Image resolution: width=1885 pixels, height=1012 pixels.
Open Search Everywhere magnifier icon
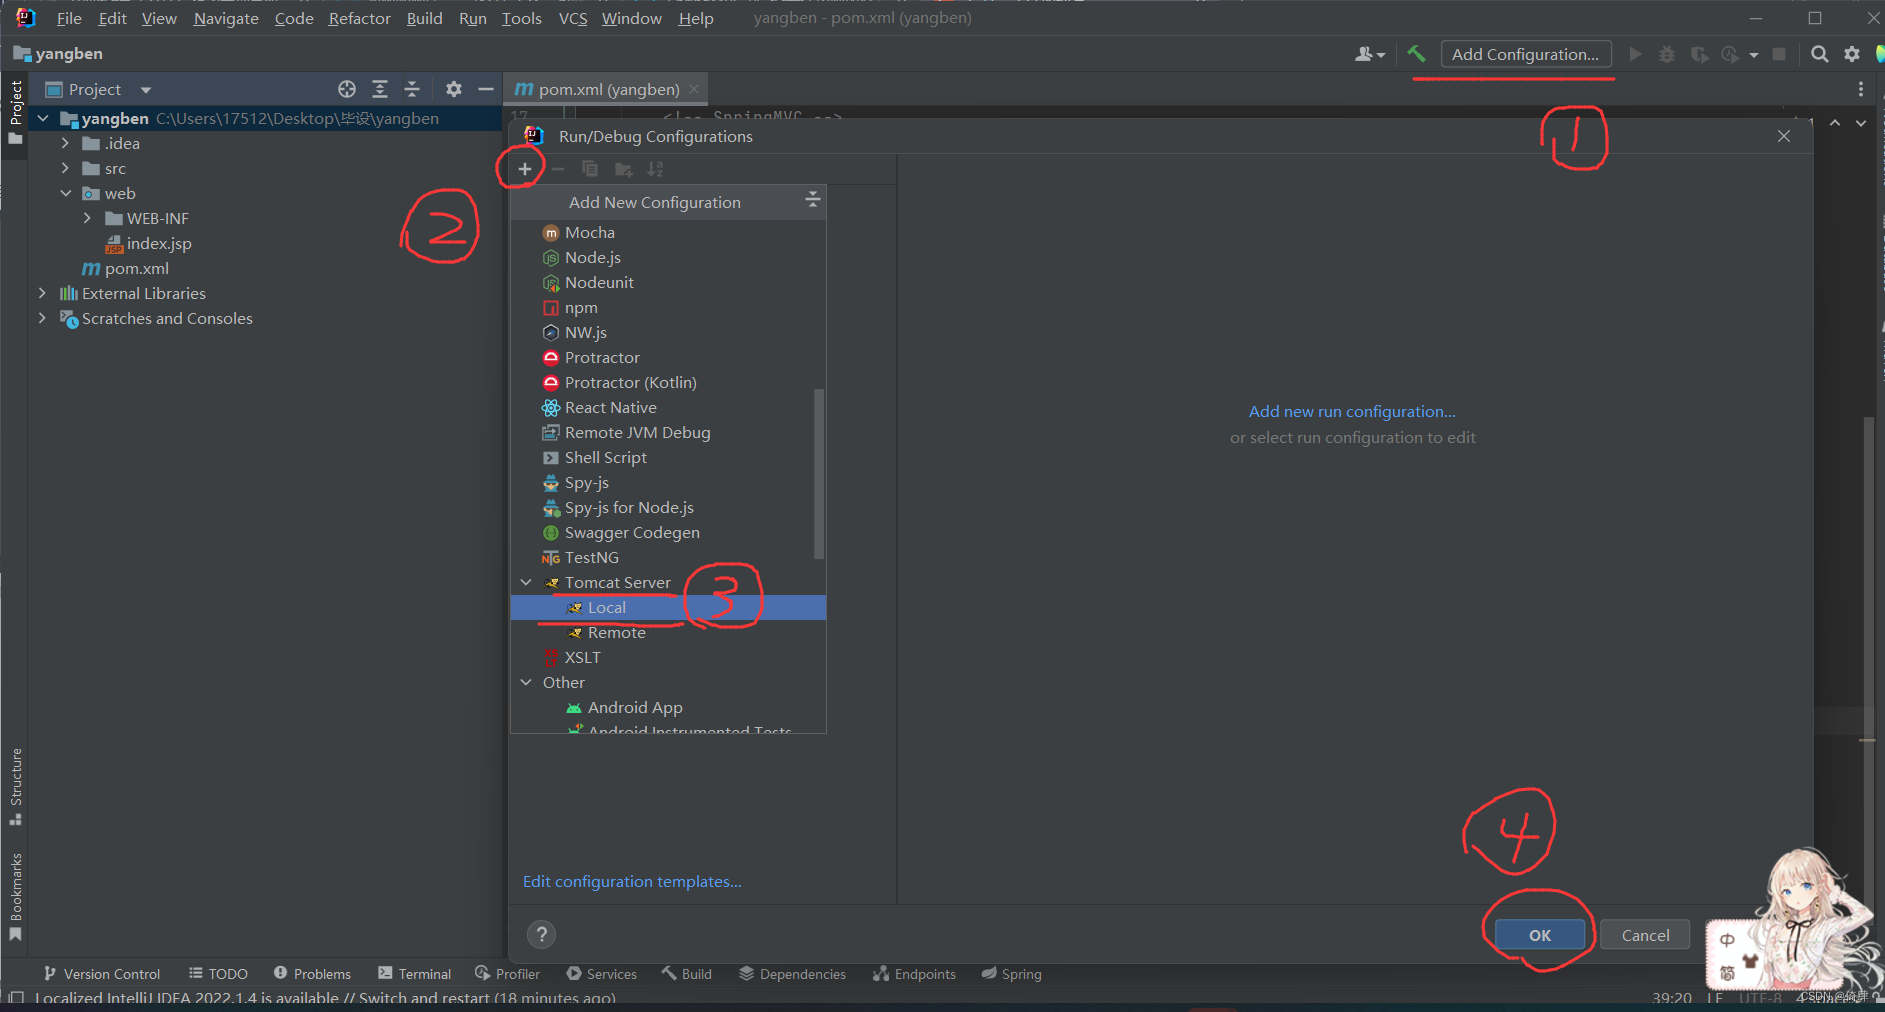[x=1819, y=54]
